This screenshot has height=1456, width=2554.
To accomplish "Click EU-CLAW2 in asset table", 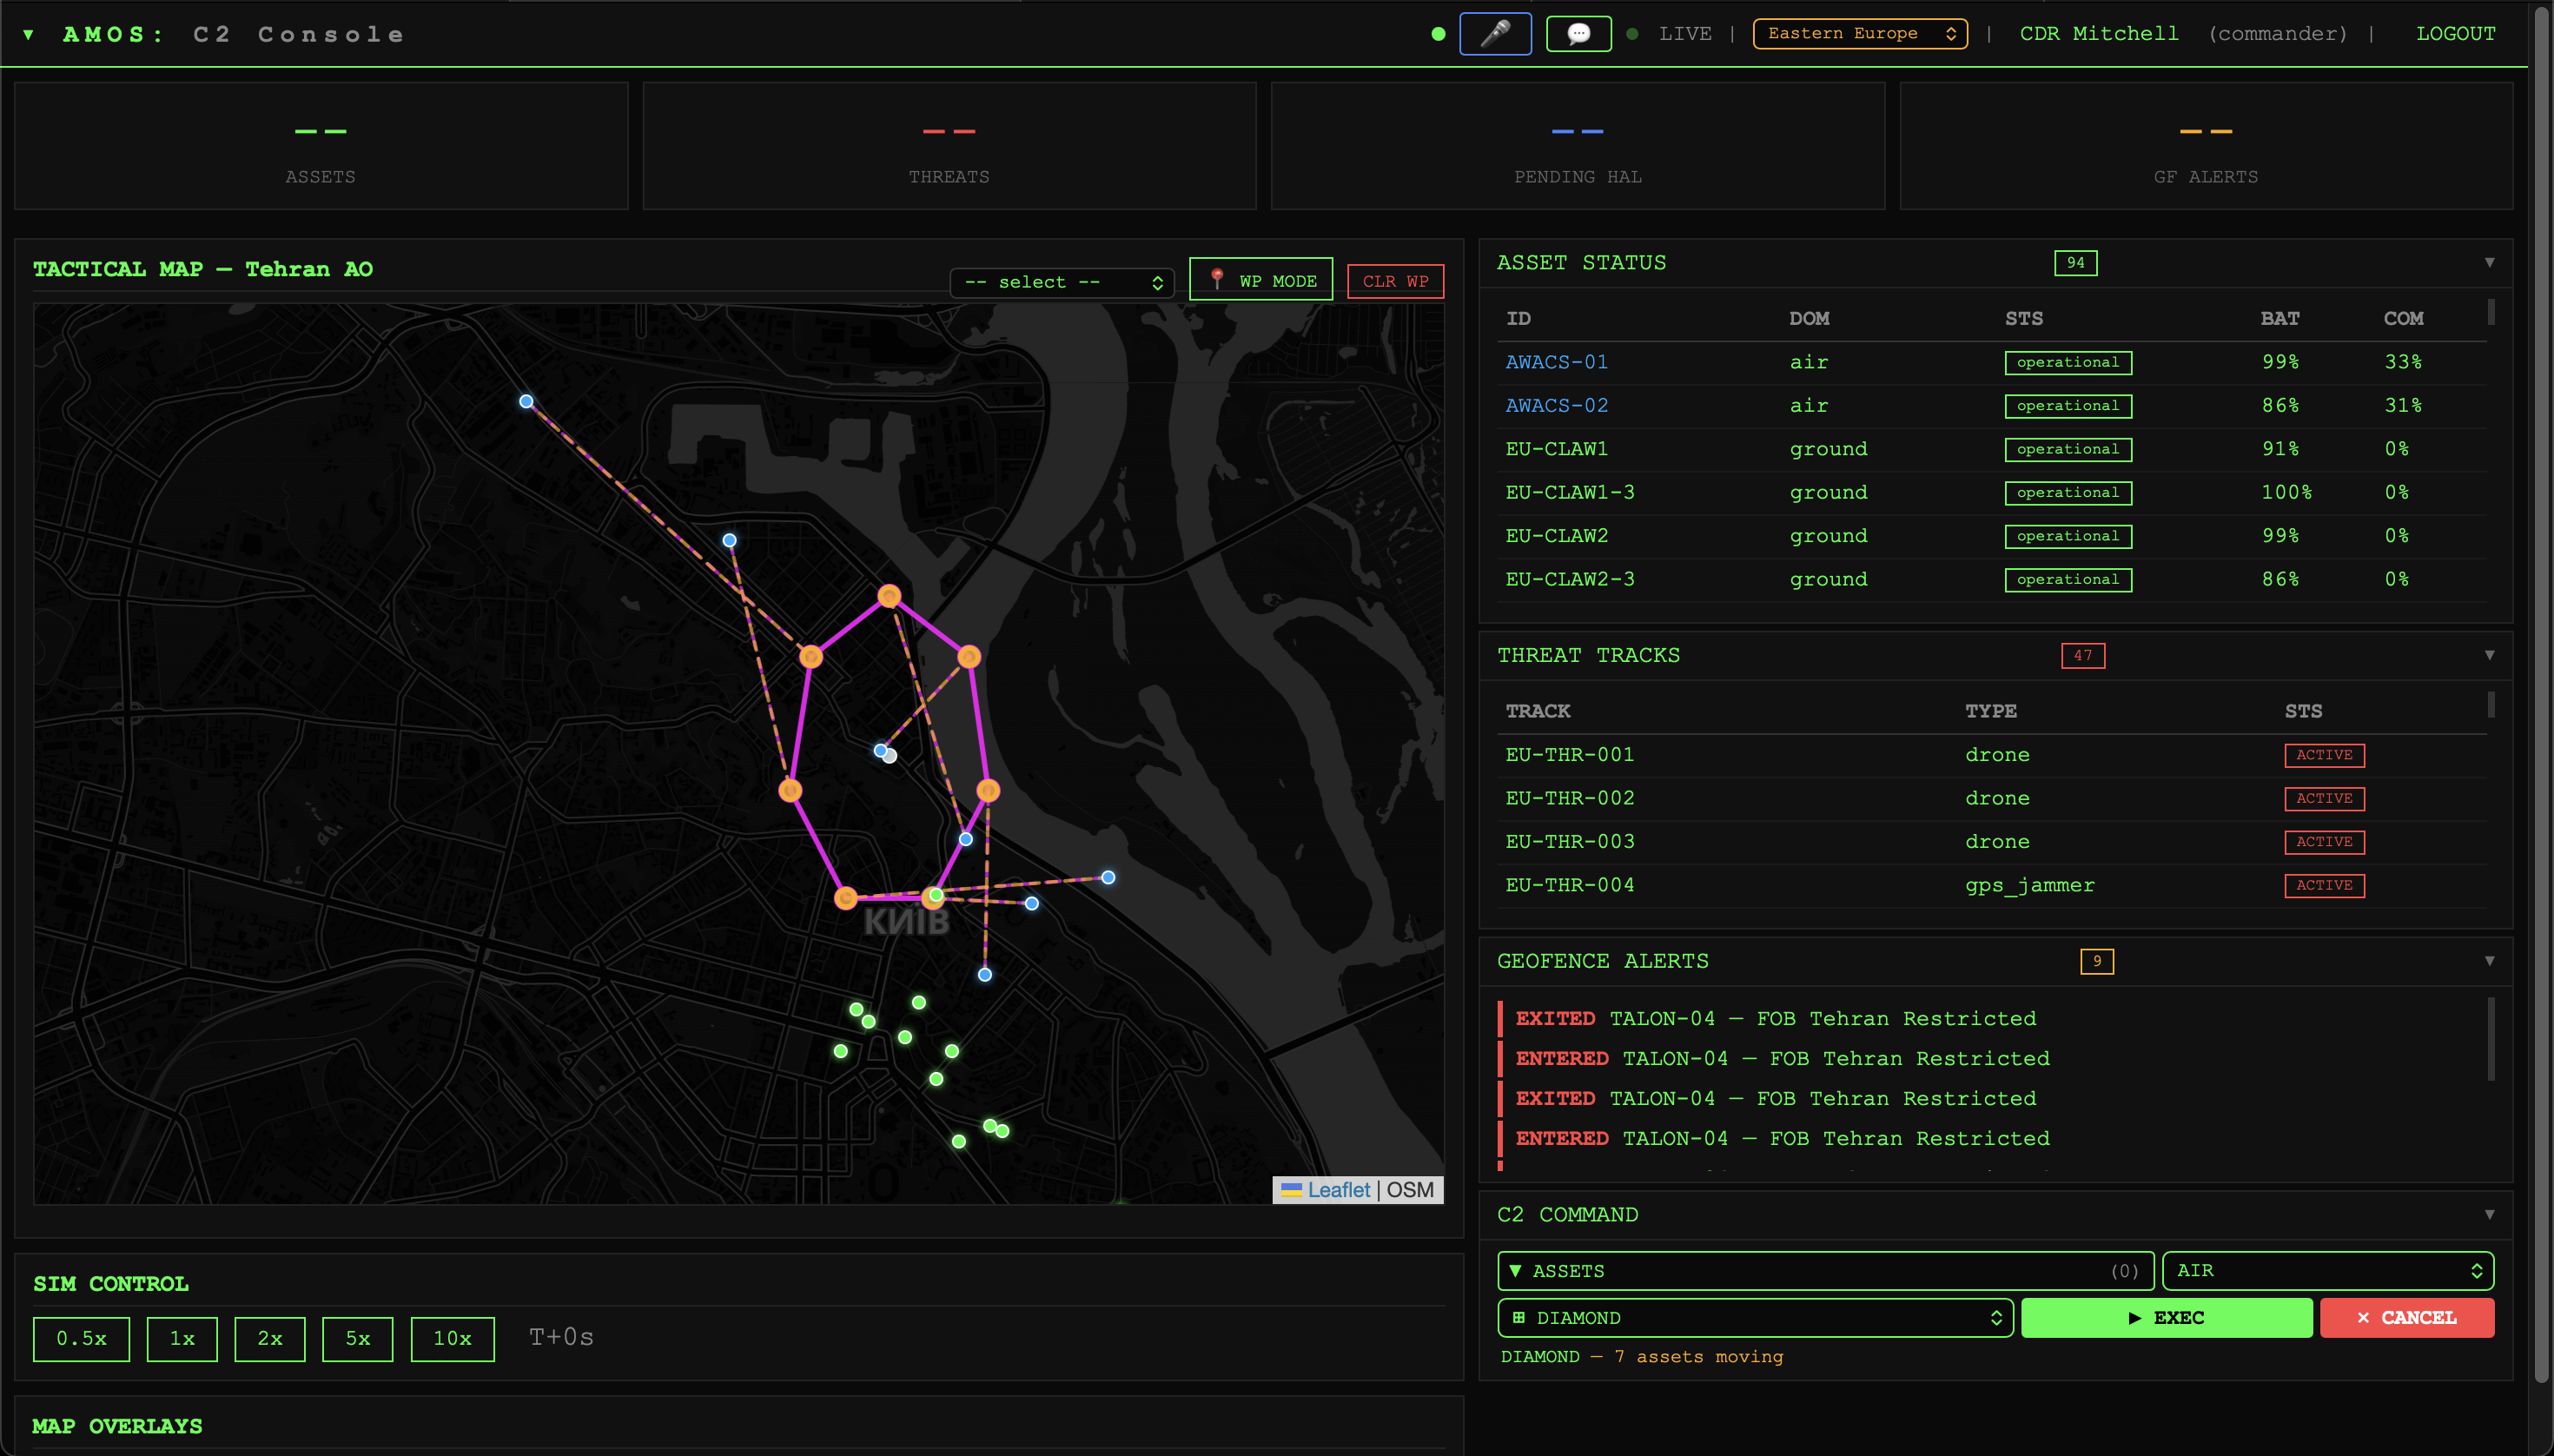I will coord(1557,537).
